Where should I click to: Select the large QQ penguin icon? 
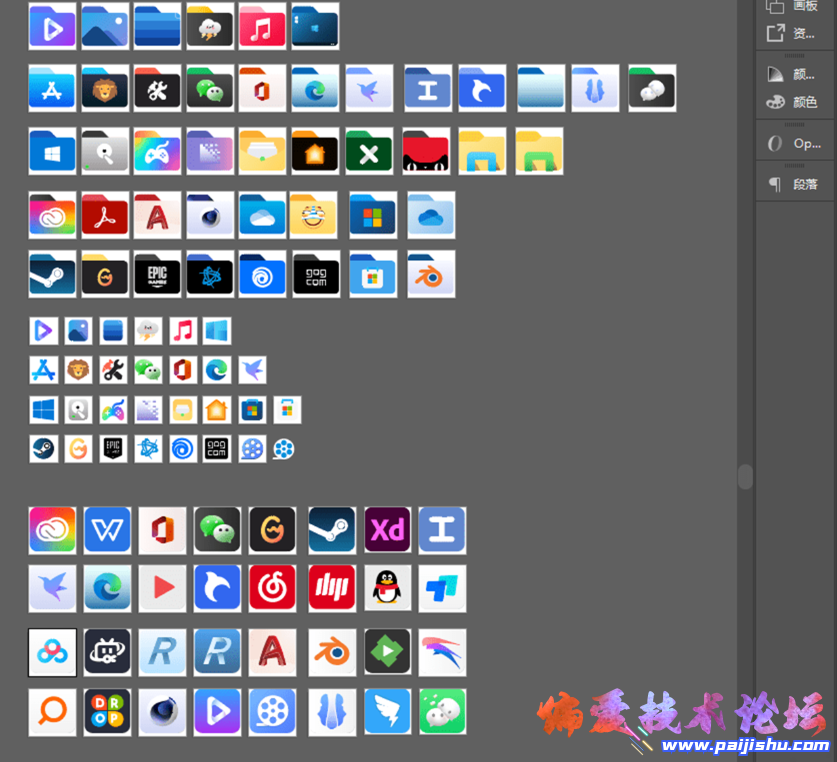[x=387, y=588]
